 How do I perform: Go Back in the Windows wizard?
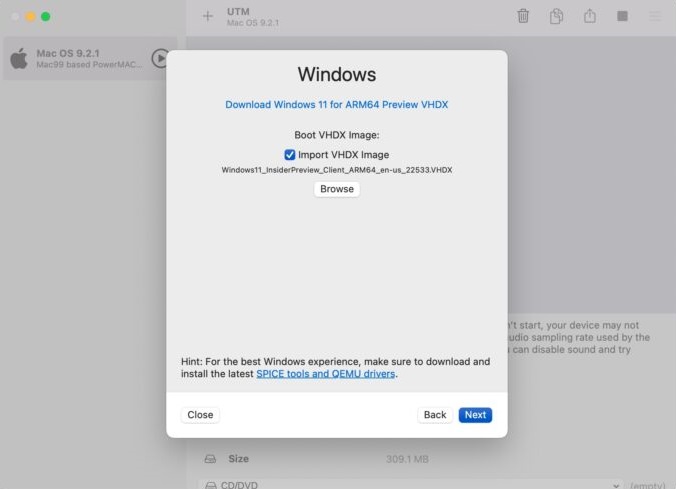coord(435,415)
